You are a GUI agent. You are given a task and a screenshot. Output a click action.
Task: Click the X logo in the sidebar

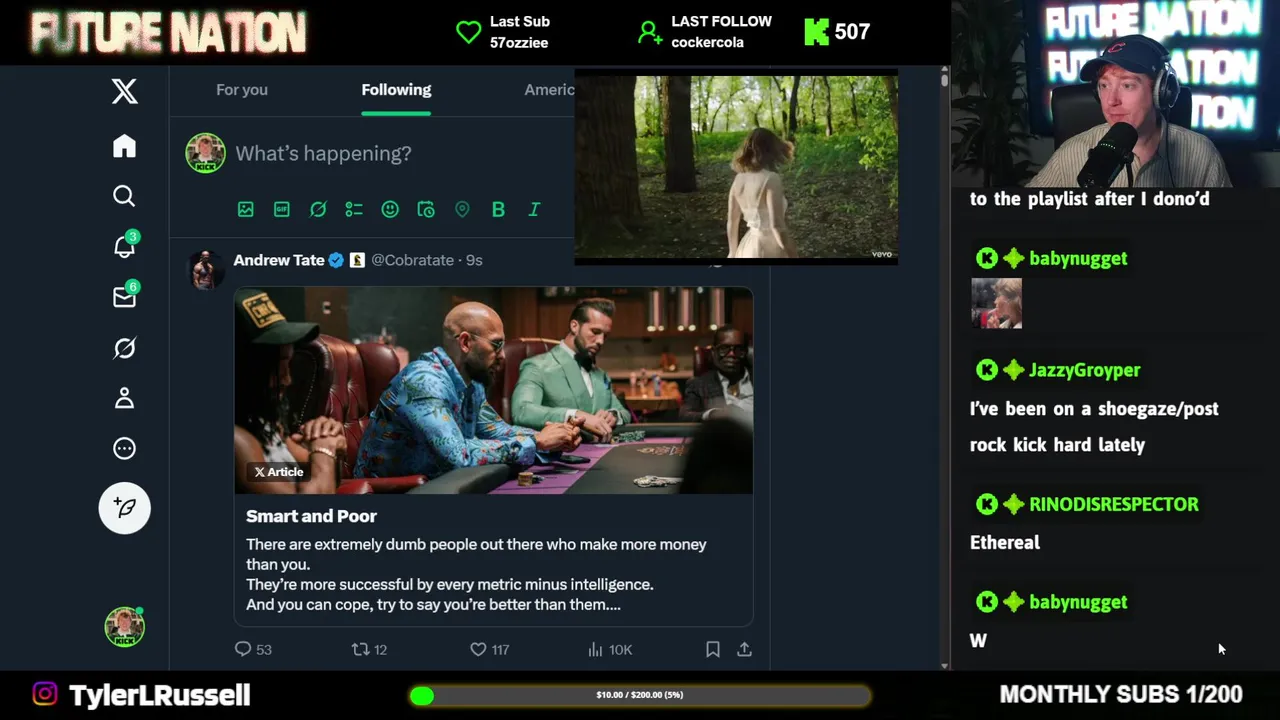tap(124, 91)
